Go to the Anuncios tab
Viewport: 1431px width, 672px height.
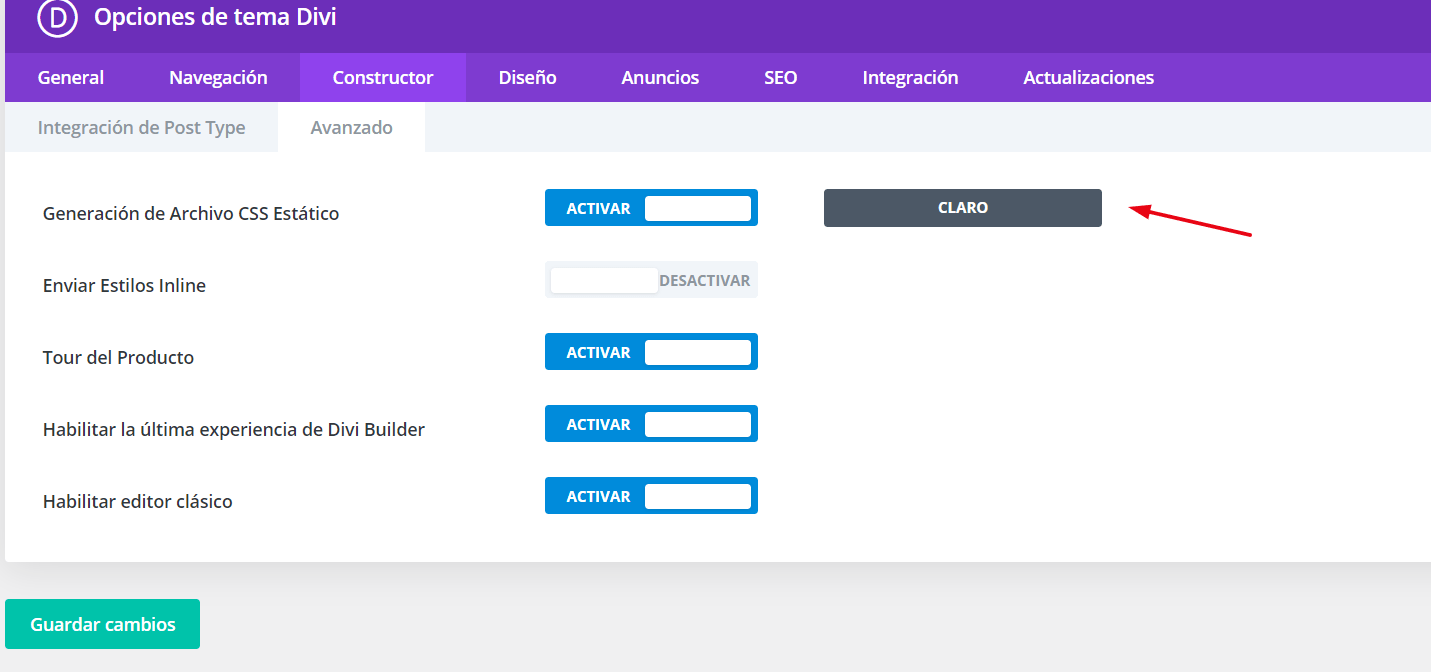coord(660,78)
